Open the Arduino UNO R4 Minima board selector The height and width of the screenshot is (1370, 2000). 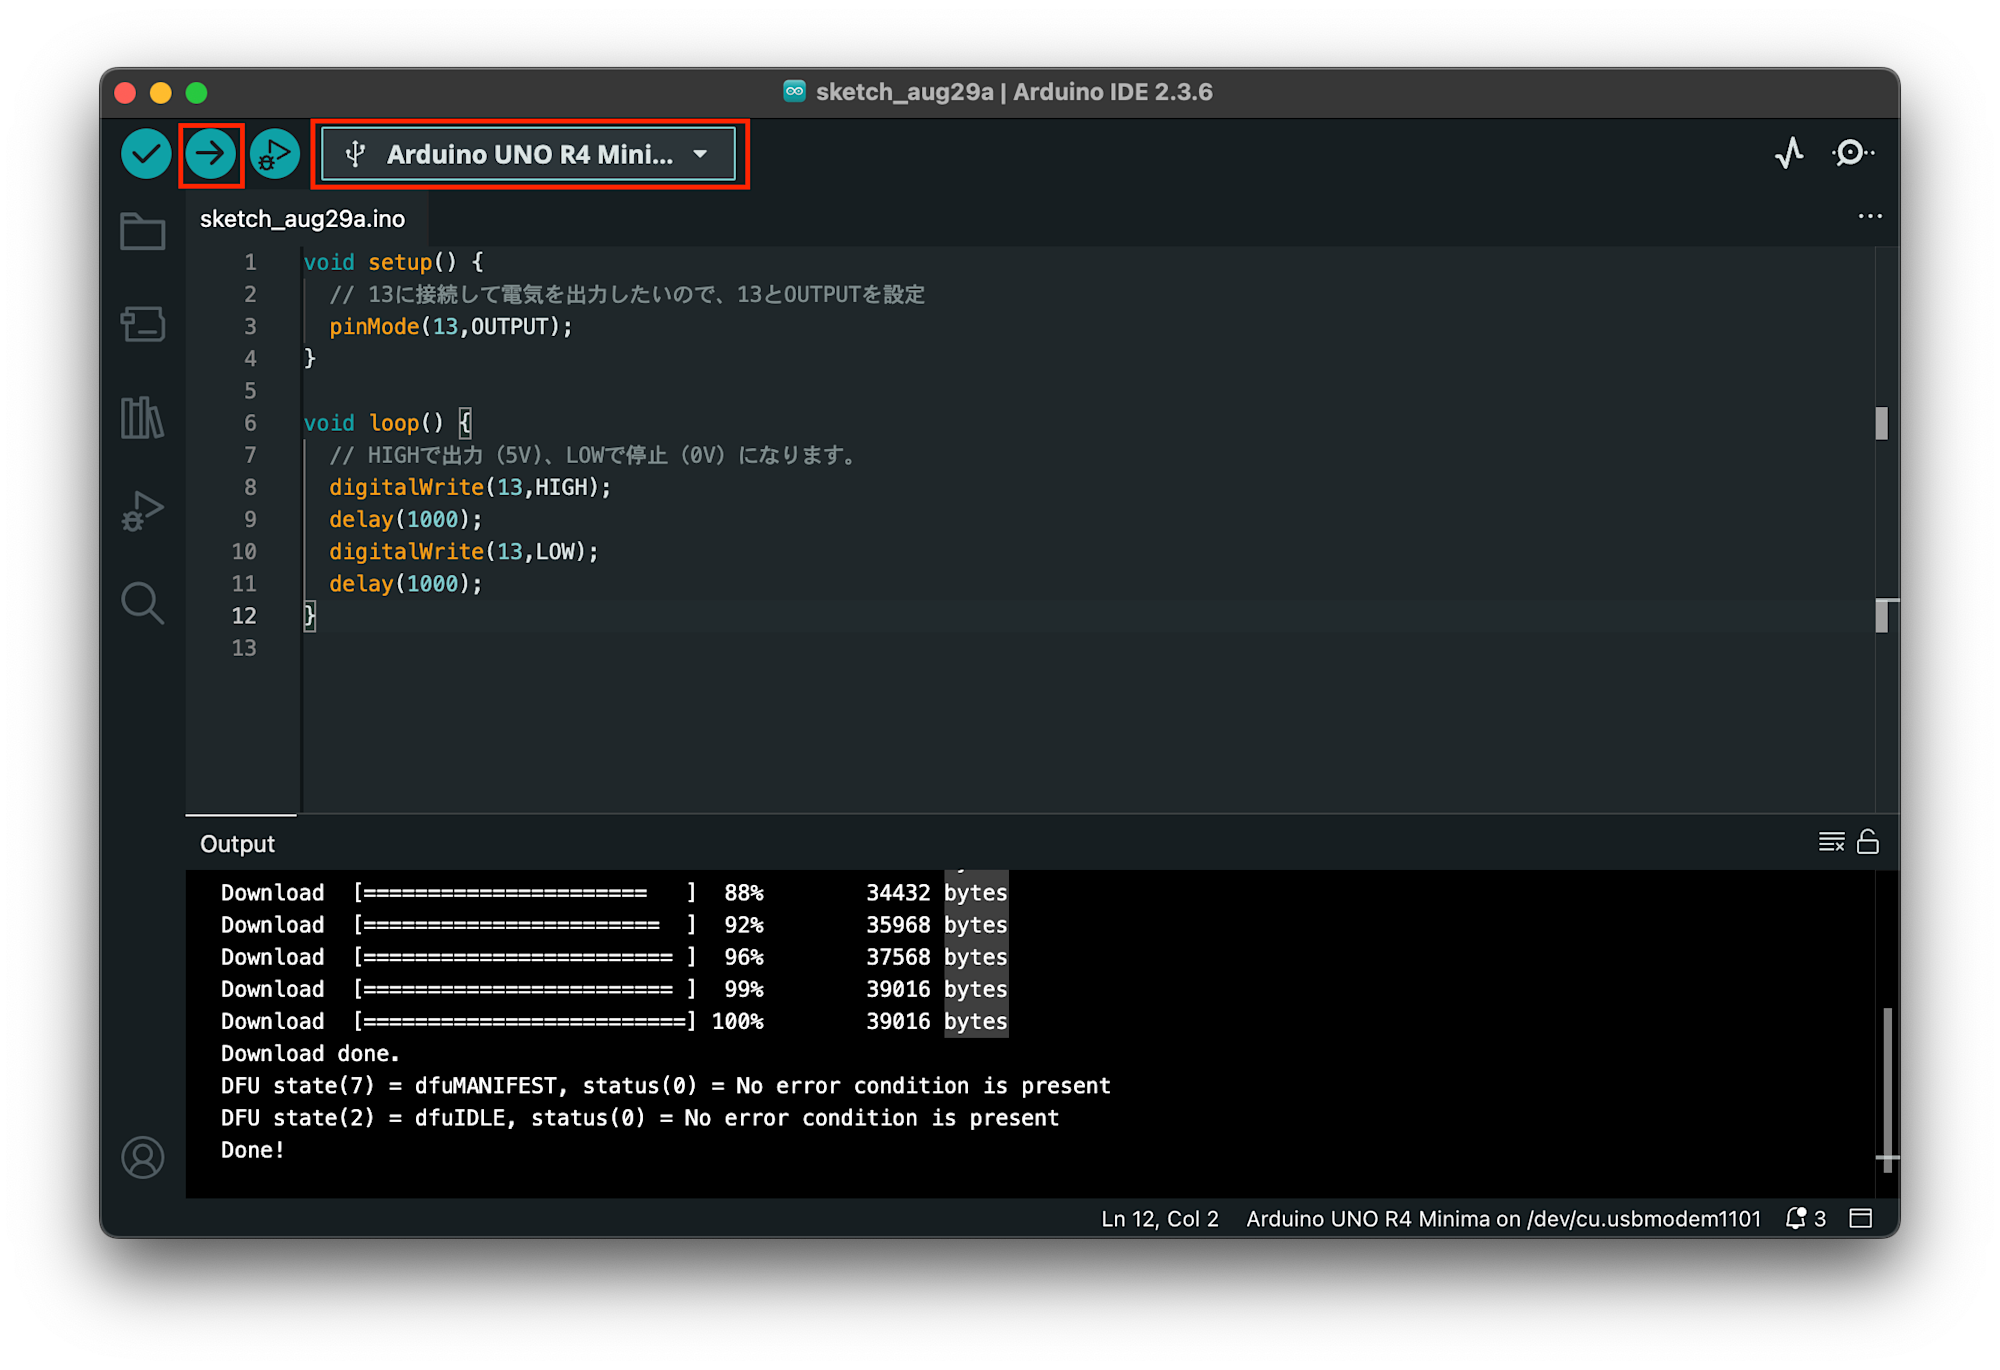tap(528, 154)
